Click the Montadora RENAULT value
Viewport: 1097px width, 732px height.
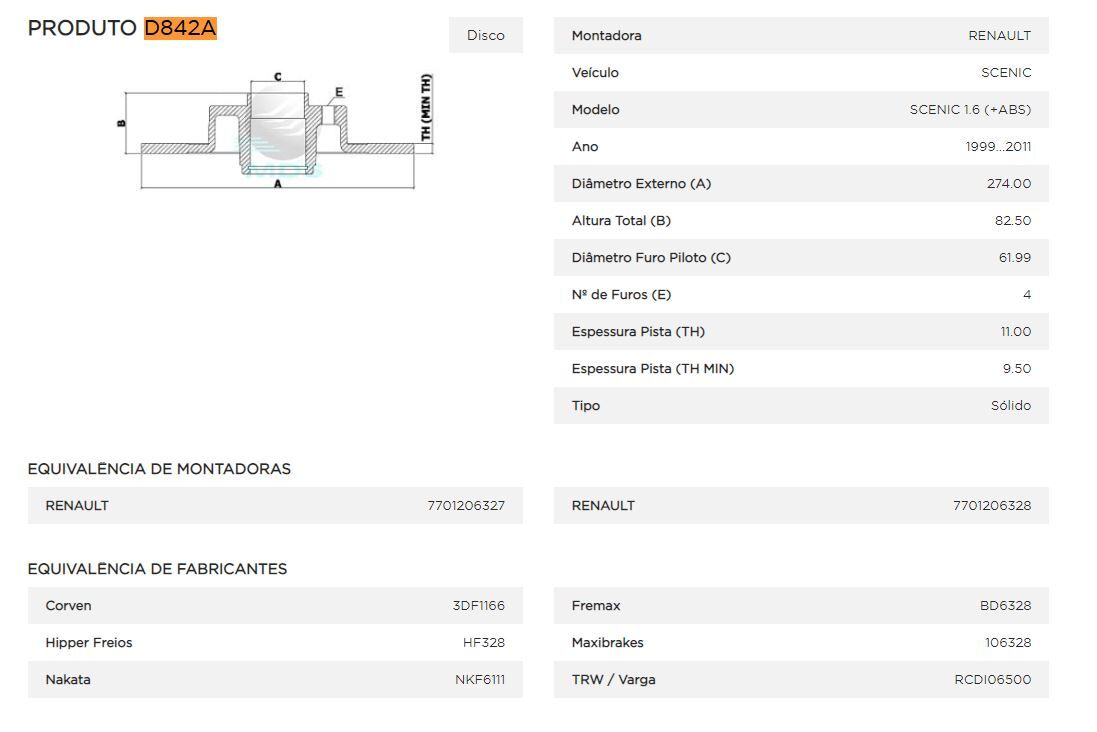(999, 36)
